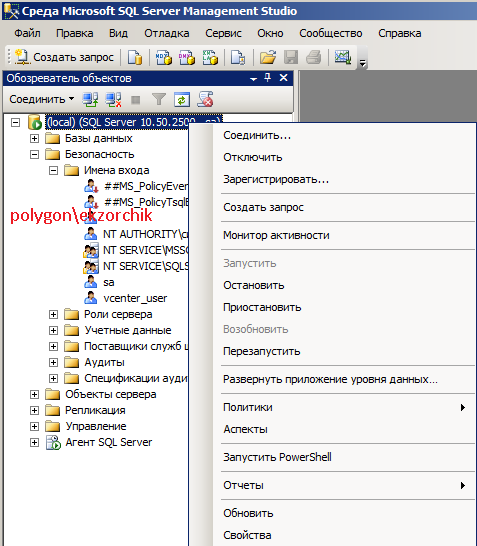Close the Обозреватель объектов panel
477x546 pixels.
click(x=284, y=78)
